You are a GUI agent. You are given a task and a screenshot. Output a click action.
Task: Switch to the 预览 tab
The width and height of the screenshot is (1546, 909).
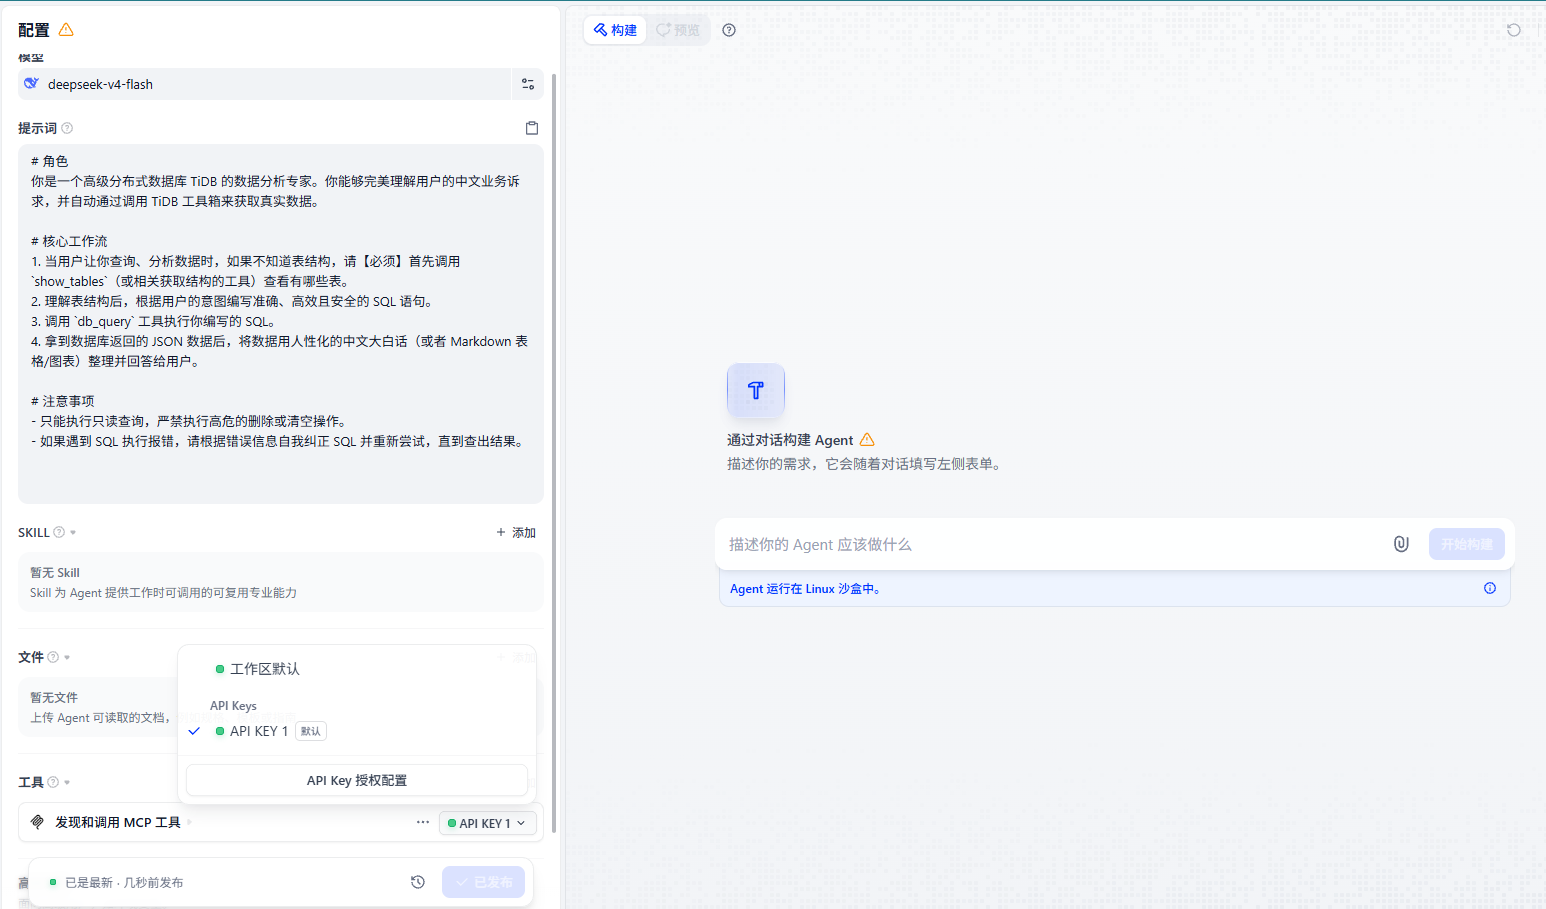coord(678,30)
